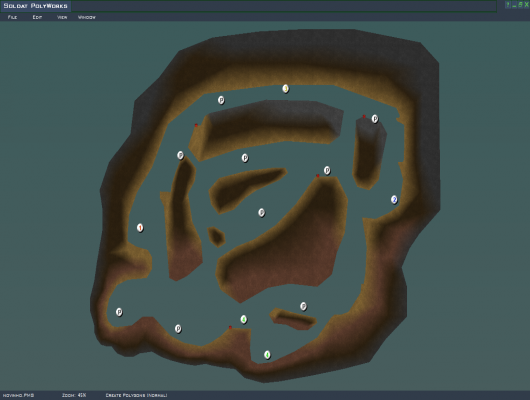Viewport: 530px width, 400px height.
Task: Click red dot on long upper island's tip
Action: pos(196,125)
